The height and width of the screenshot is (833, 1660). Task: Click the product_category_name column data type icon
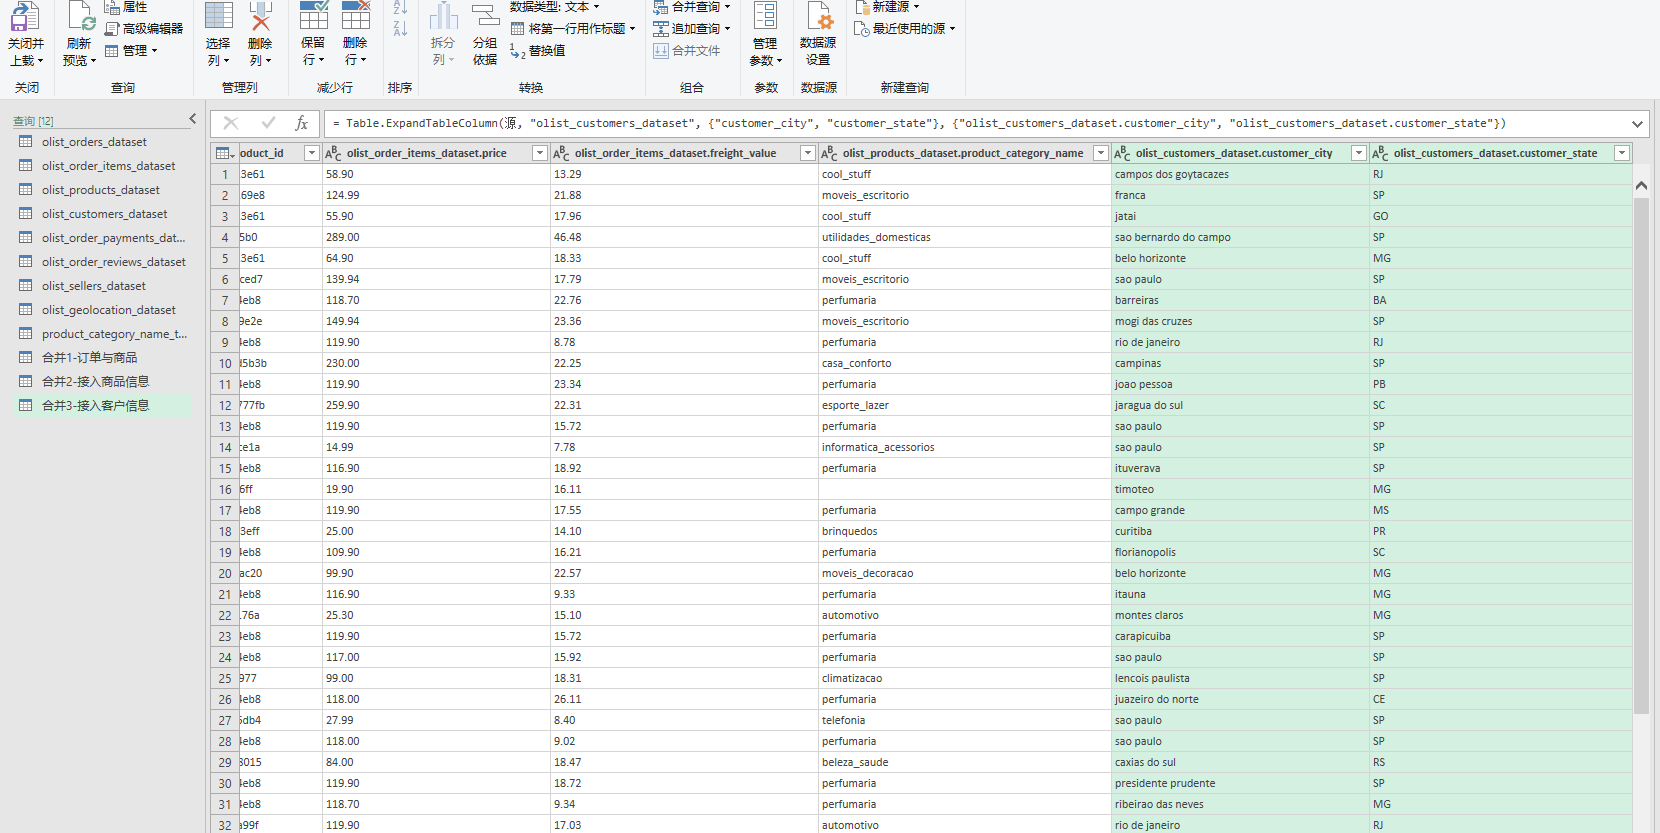pyautogui.click(x=829, y=153)
